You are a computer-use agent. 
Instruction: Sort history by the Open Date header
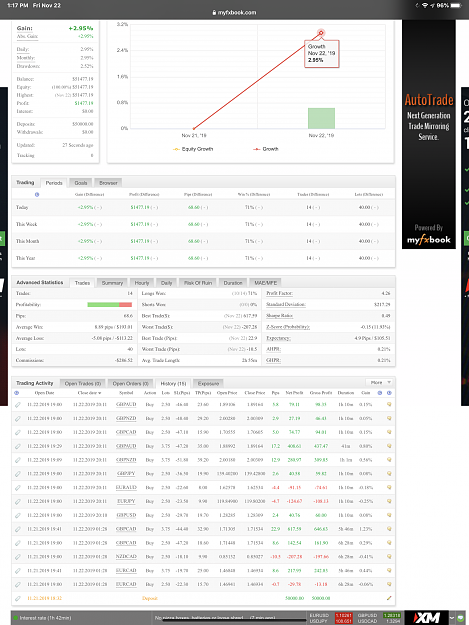[44, 393]
